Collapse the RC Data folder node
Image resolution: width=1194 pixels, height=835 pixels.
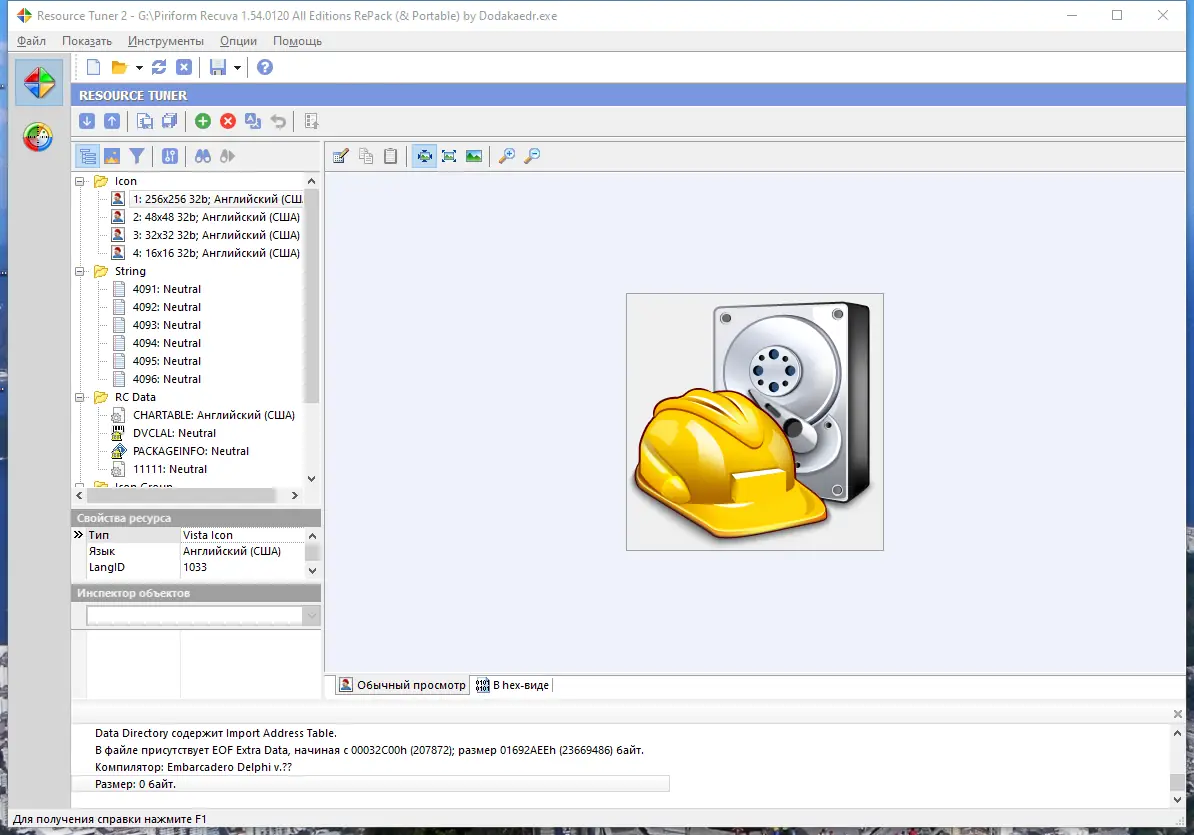(80, 397)
